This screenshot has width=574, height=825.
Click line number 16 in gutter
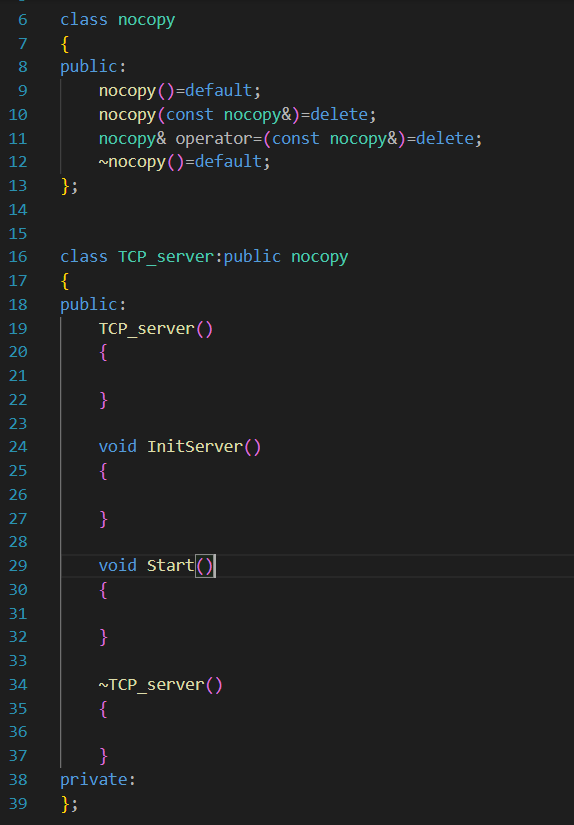[18, 257]
